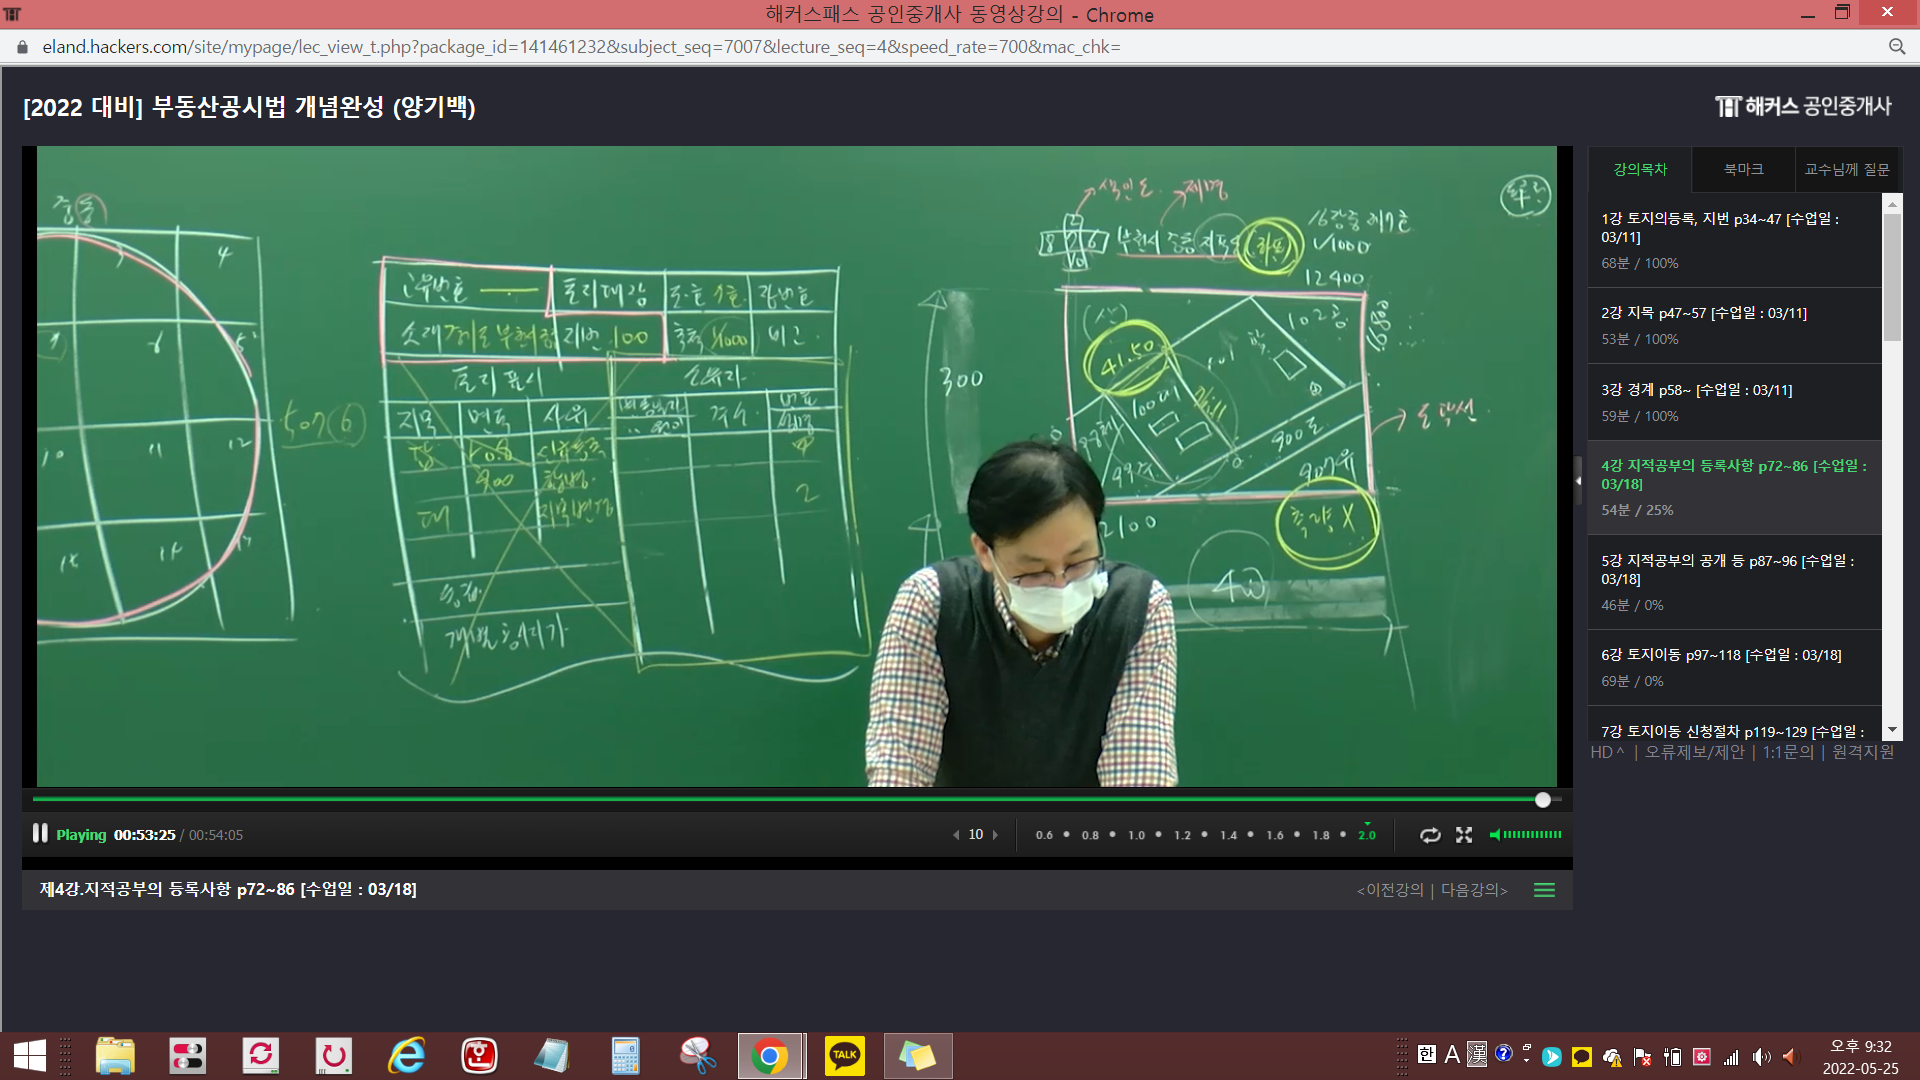Toggle the repeat loop icon
Viewport: 1920px width, 1080px height.
(x=1430, y=835)
